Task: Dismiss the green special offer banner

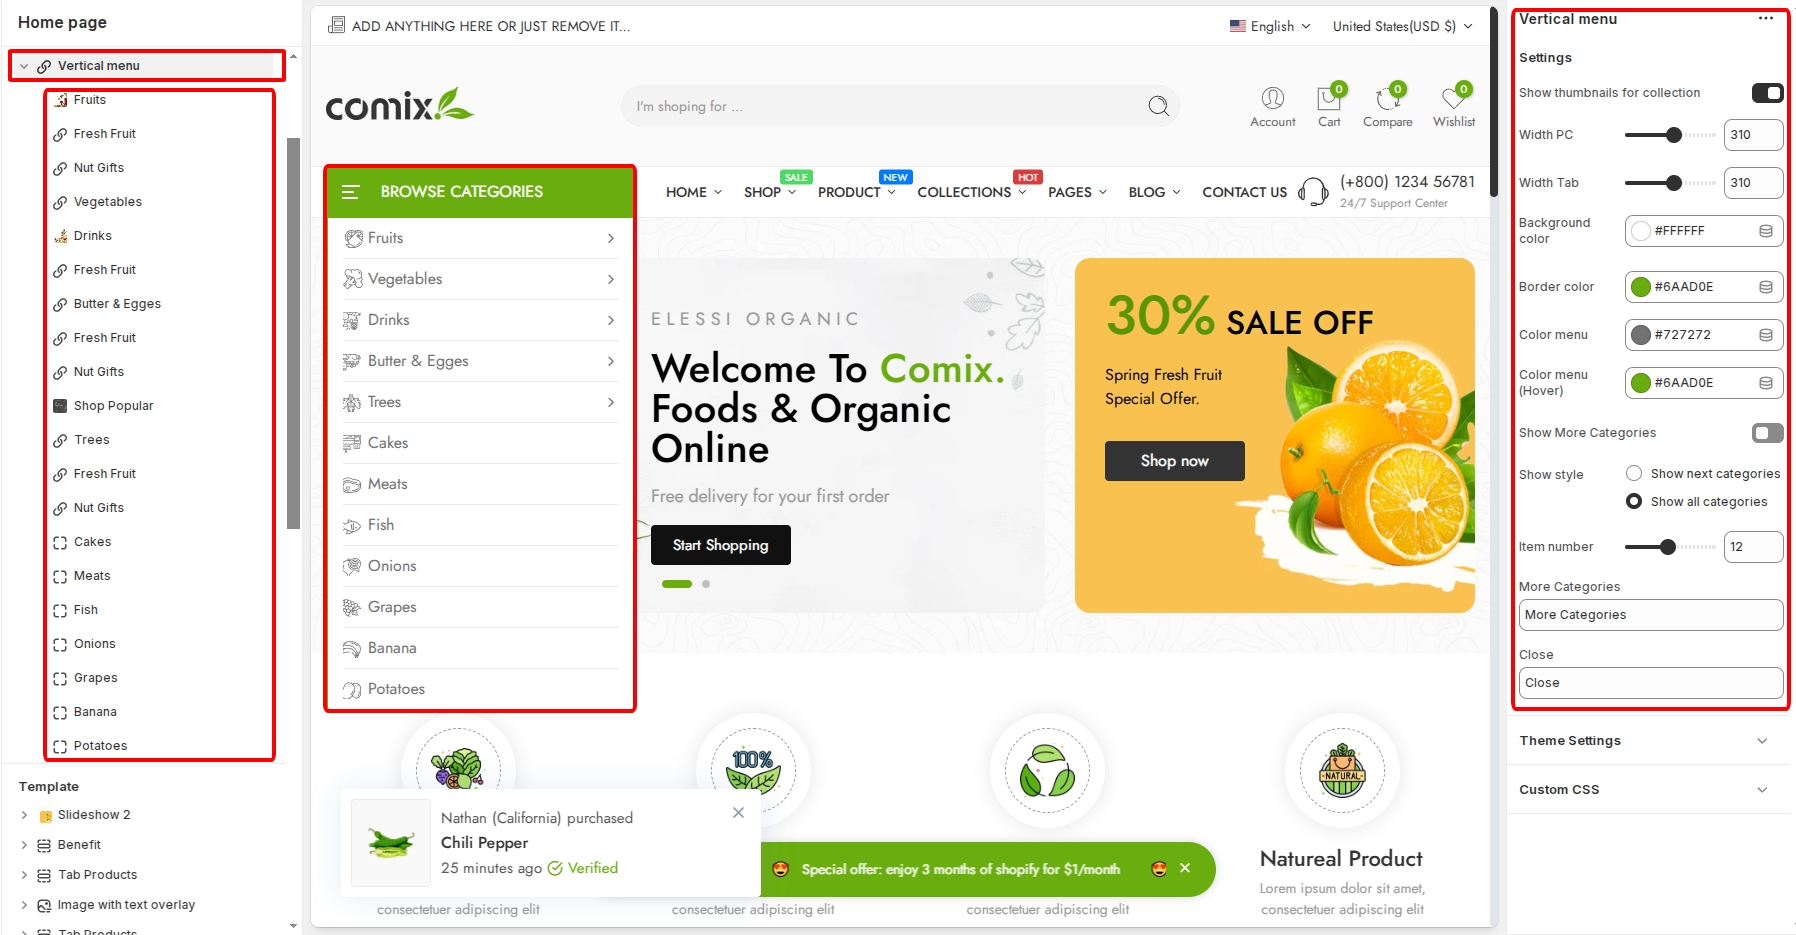Action: point(1185,868)
